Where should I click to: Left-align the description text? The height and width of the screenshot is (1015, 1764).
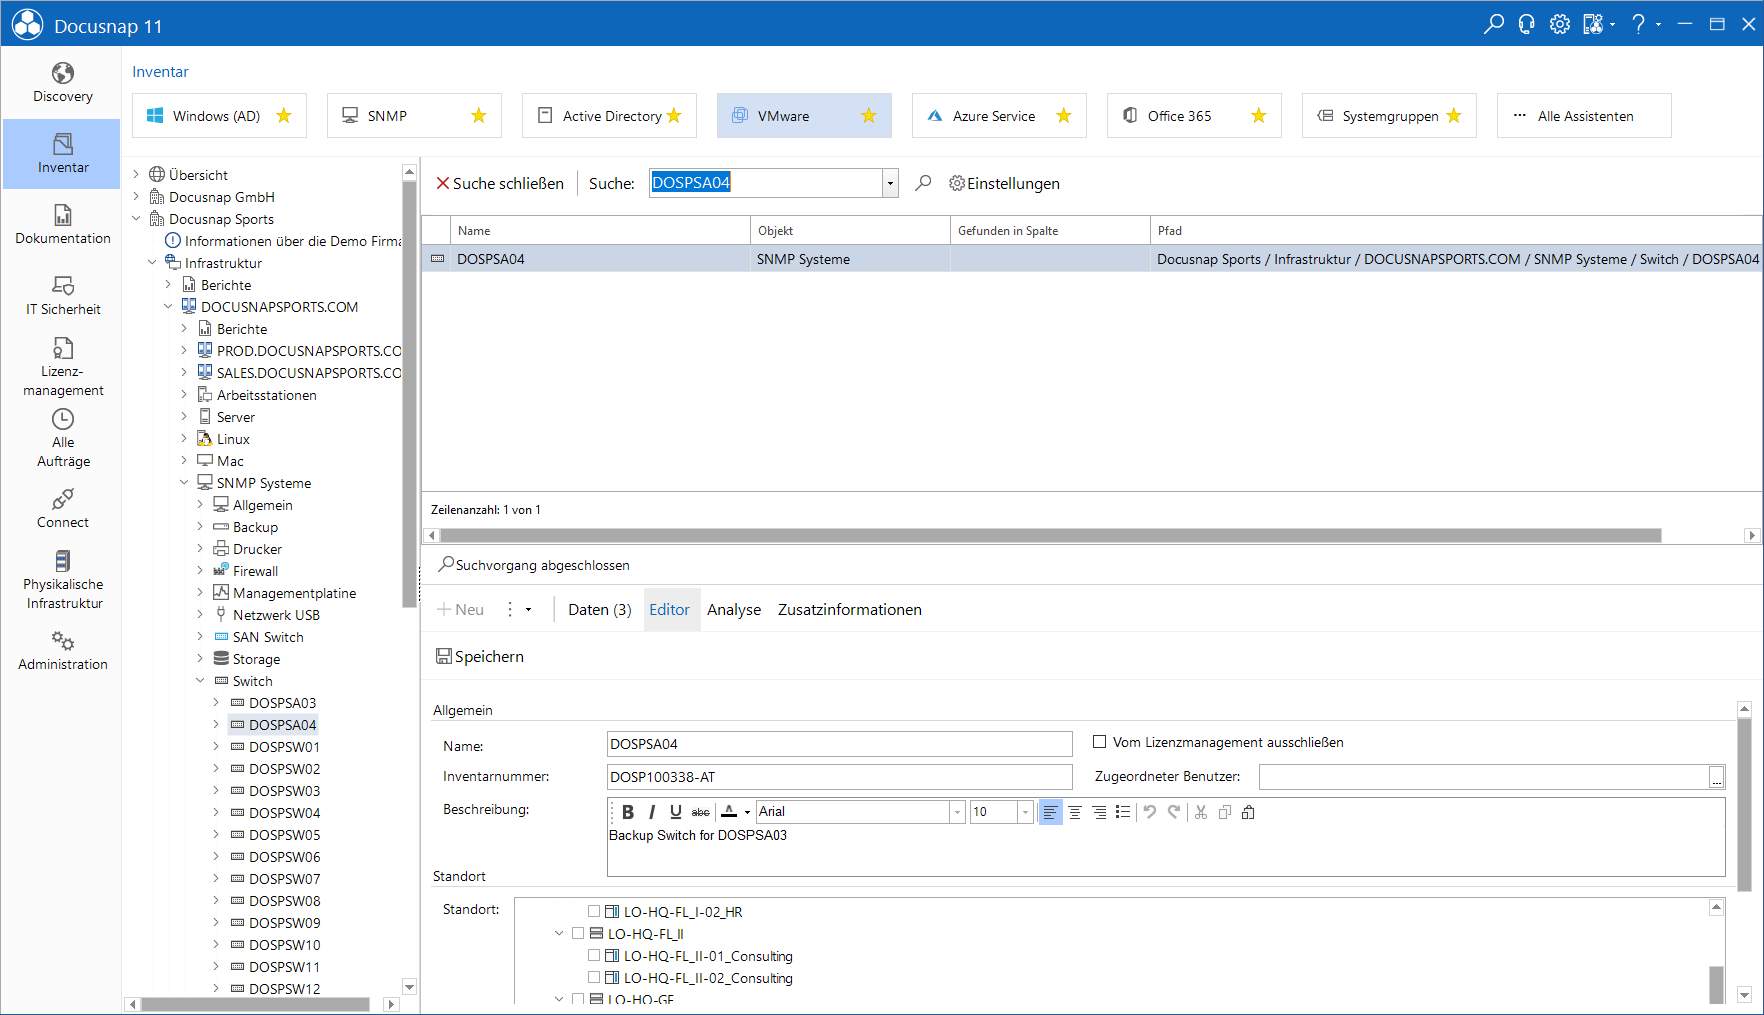(x=1050, y=812)
